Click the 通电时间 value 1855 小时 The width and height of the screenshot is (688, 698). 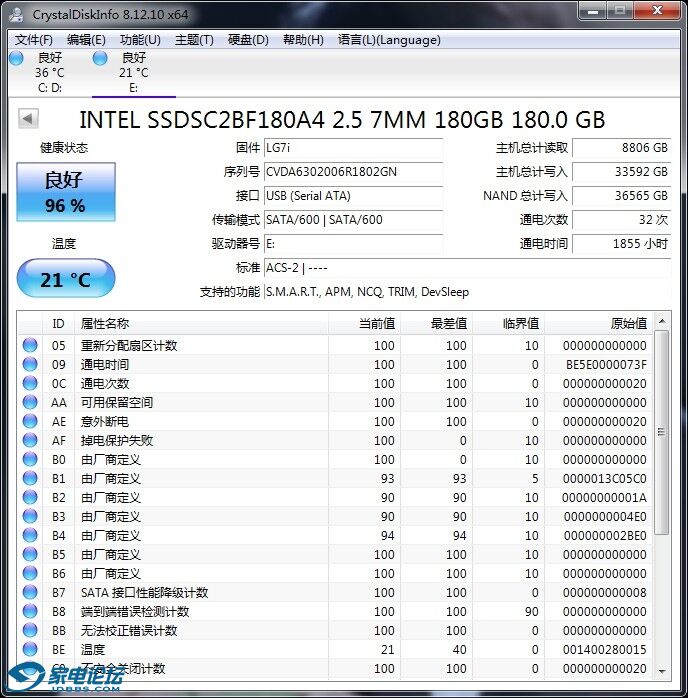click(x=622, y=244)
